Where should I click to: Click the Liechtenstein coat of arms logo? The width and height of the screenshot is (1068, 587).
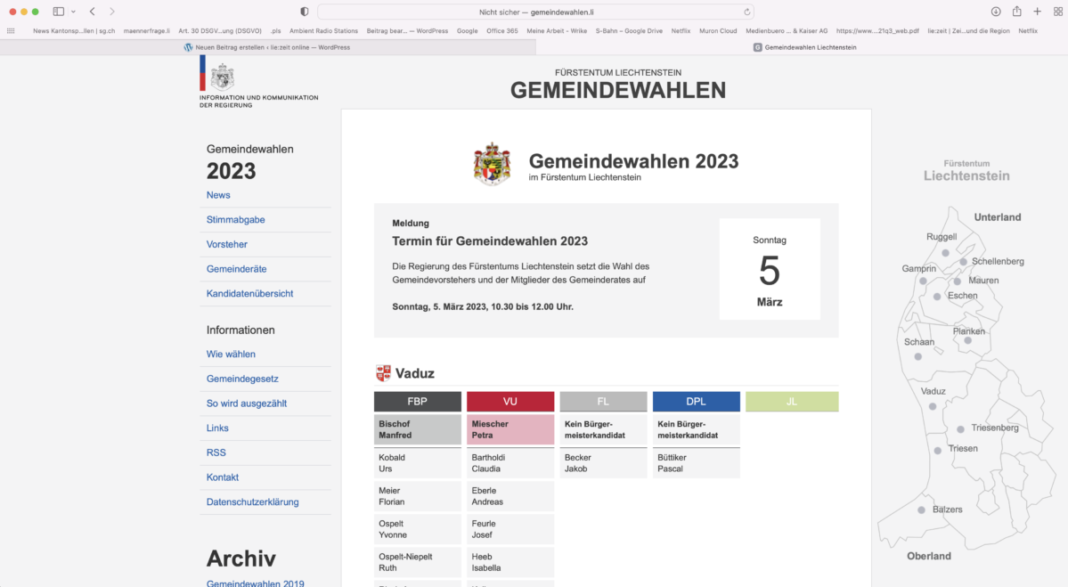coord(492,164)
